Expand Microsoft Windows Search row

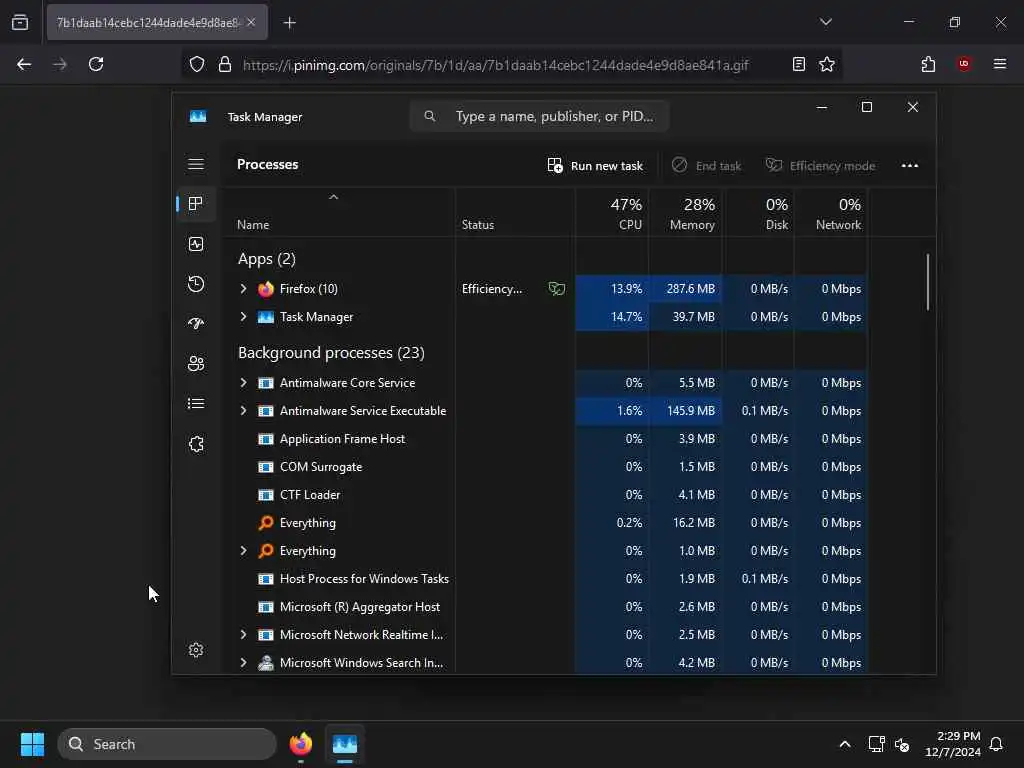244,663
